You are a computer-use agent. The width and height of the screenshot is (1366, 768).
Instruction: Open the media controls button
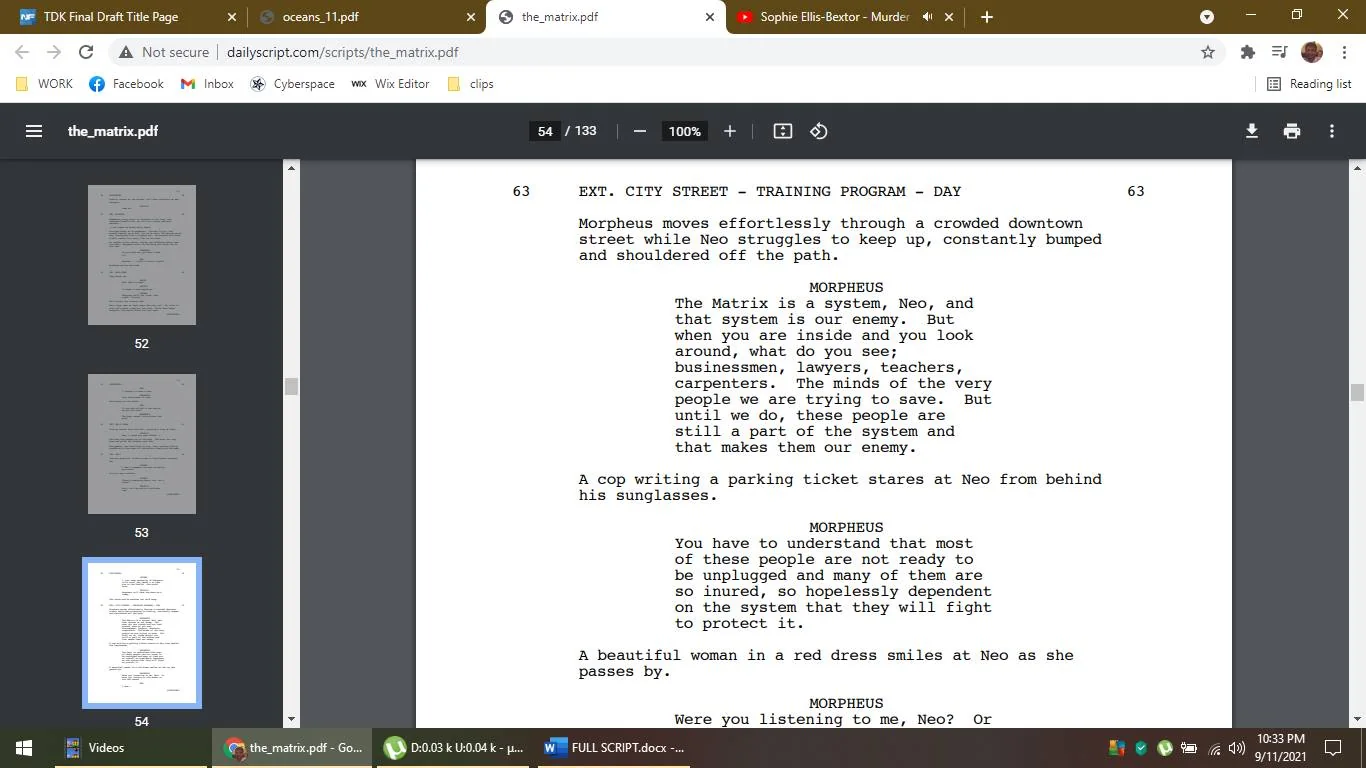click(1279, 52)
